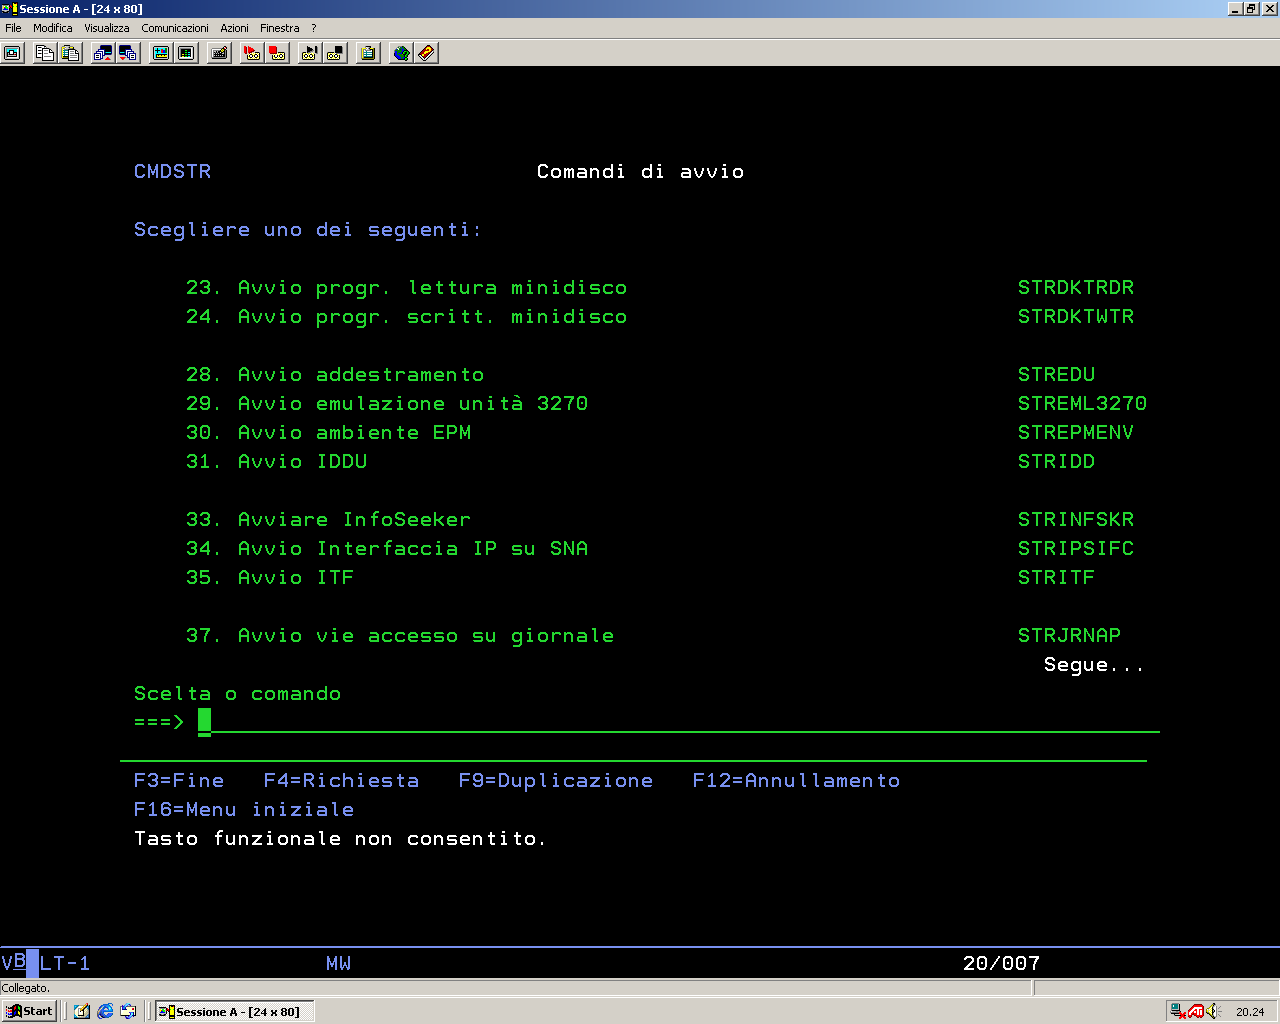Select option 34 Avvio Interfaccia IP su SNA

click(x=387, y=549)
